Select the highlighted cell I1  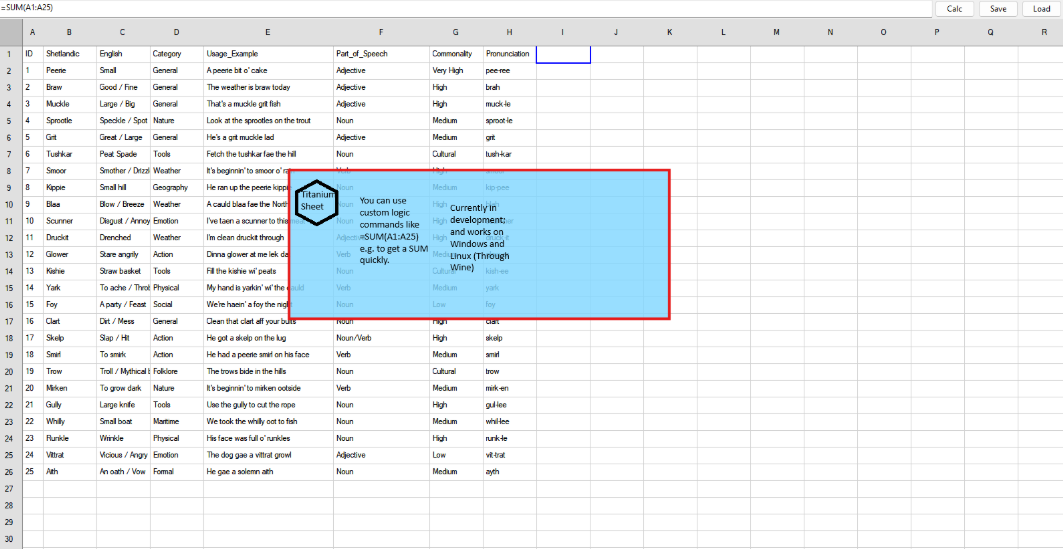(x=563, y=54)
